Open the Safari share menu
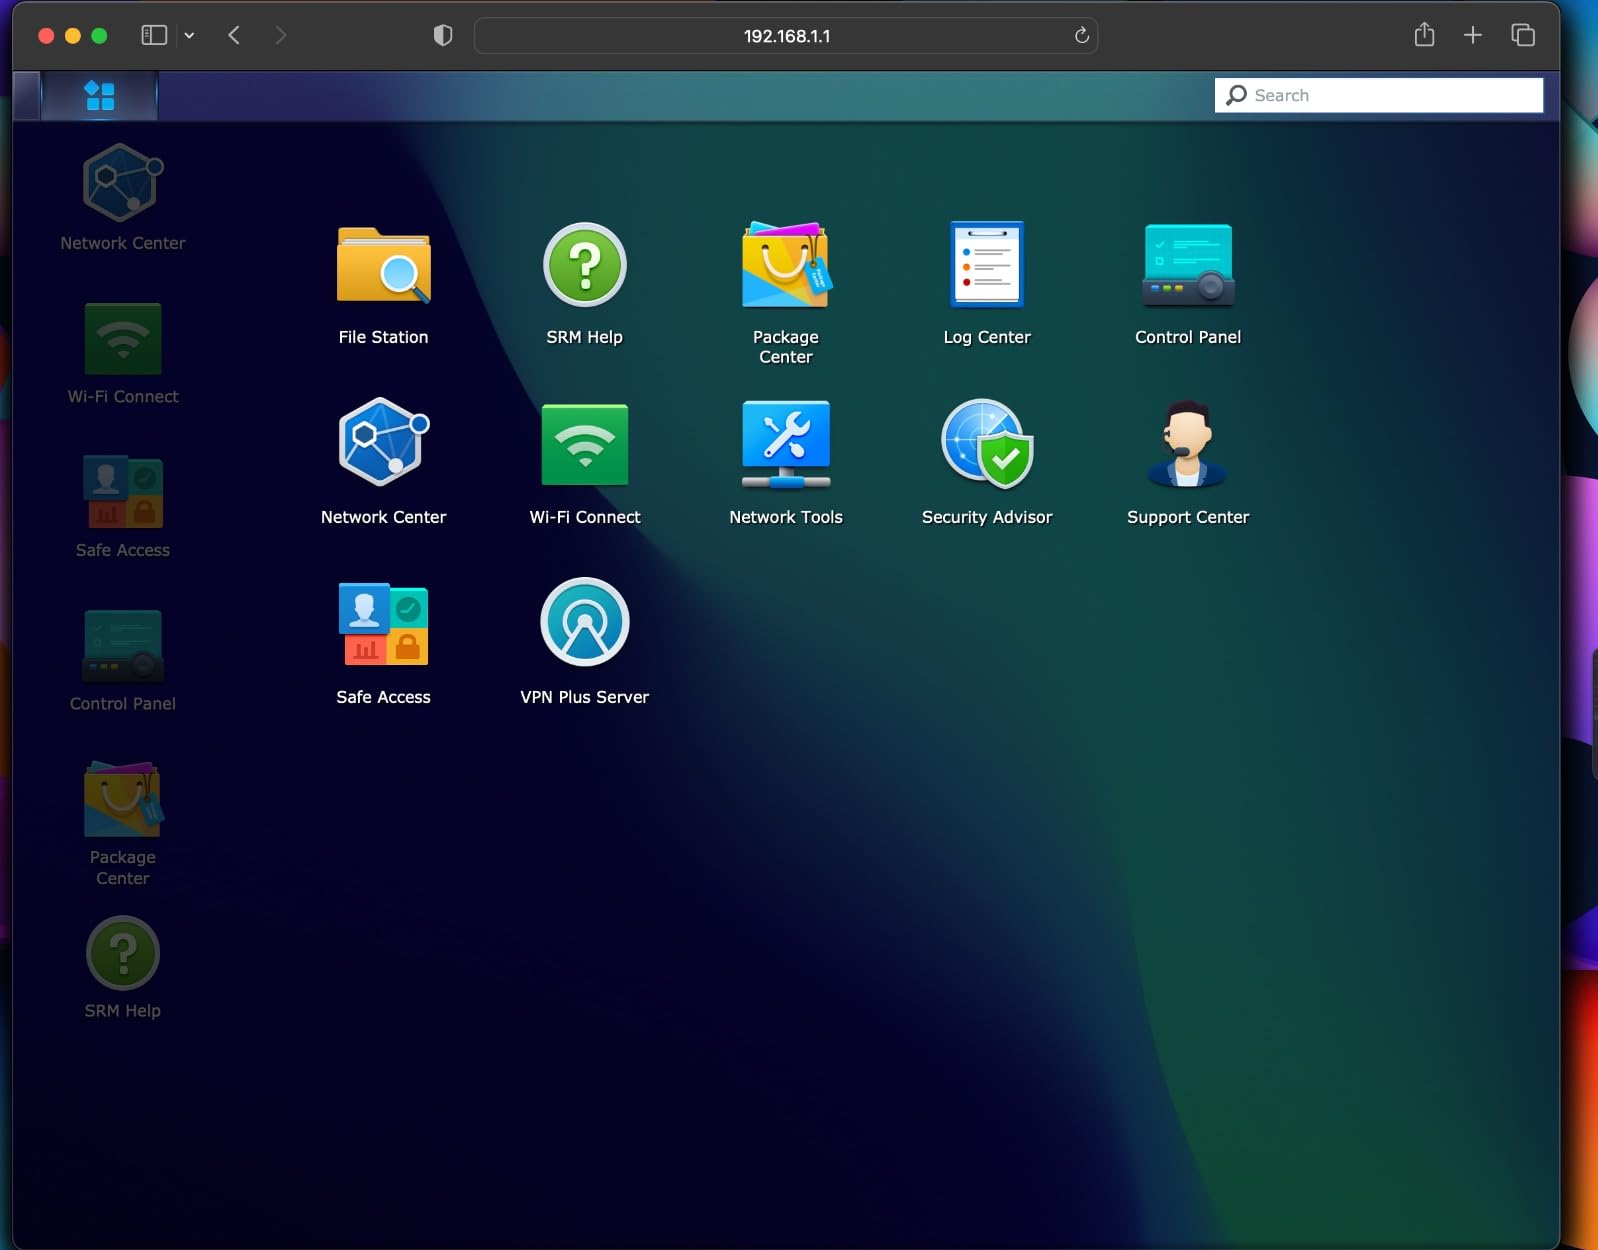 [x=1424, y=35]
